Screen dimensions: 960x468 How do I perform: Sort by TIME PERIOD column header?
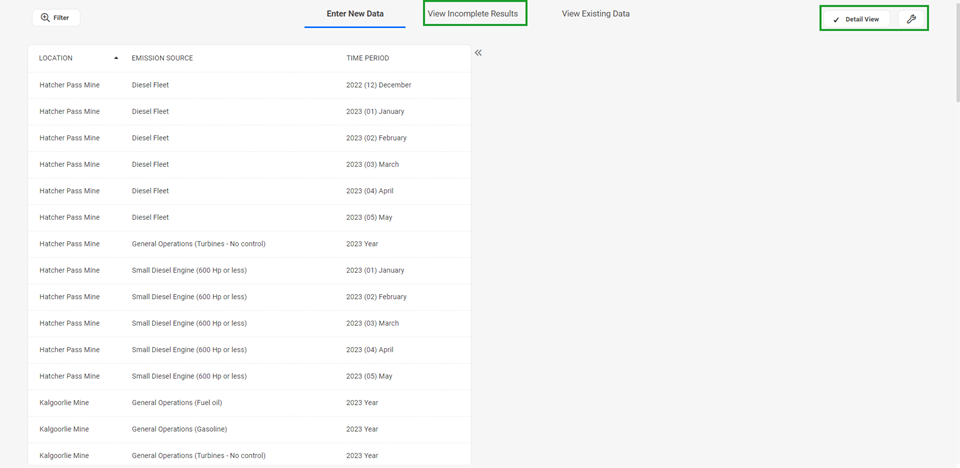point(367,58)
